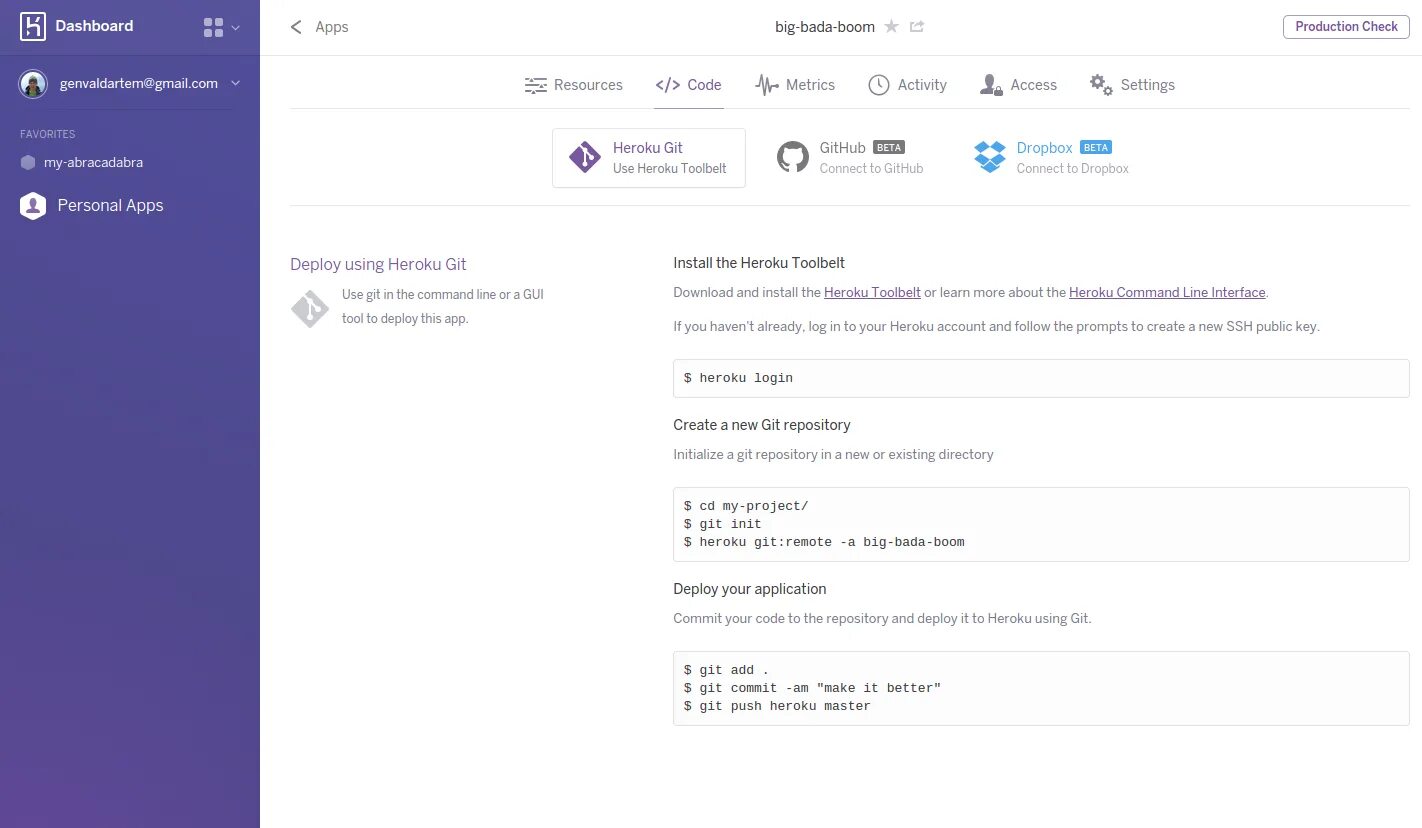Open the Heroku Toolbelt link

pyautogui.click(x=872, y=293)
